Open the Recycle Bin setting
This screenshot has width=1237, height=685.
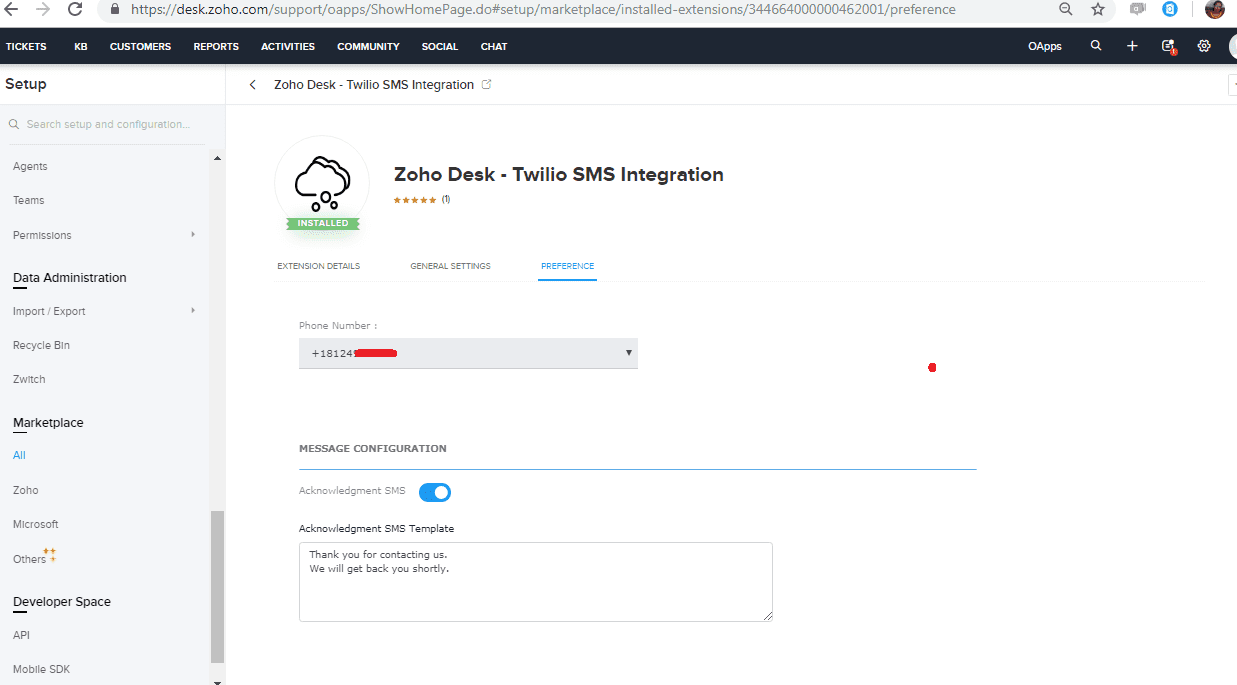click(41, 346)
